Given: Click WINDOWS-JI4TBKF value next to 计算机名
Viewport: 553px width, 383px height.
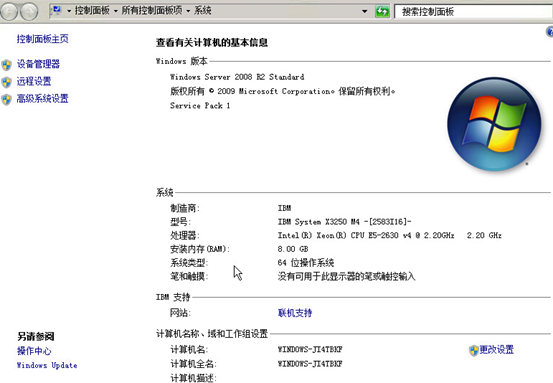Looking at the screenshot, I should (x=310, y=349).
